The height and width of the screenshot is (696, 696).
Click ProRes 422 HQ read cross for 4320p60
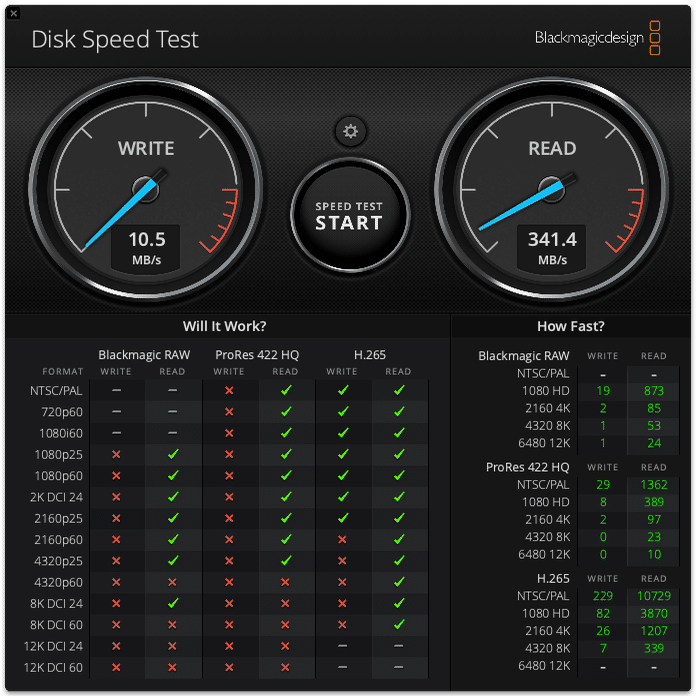pos(285,582)
